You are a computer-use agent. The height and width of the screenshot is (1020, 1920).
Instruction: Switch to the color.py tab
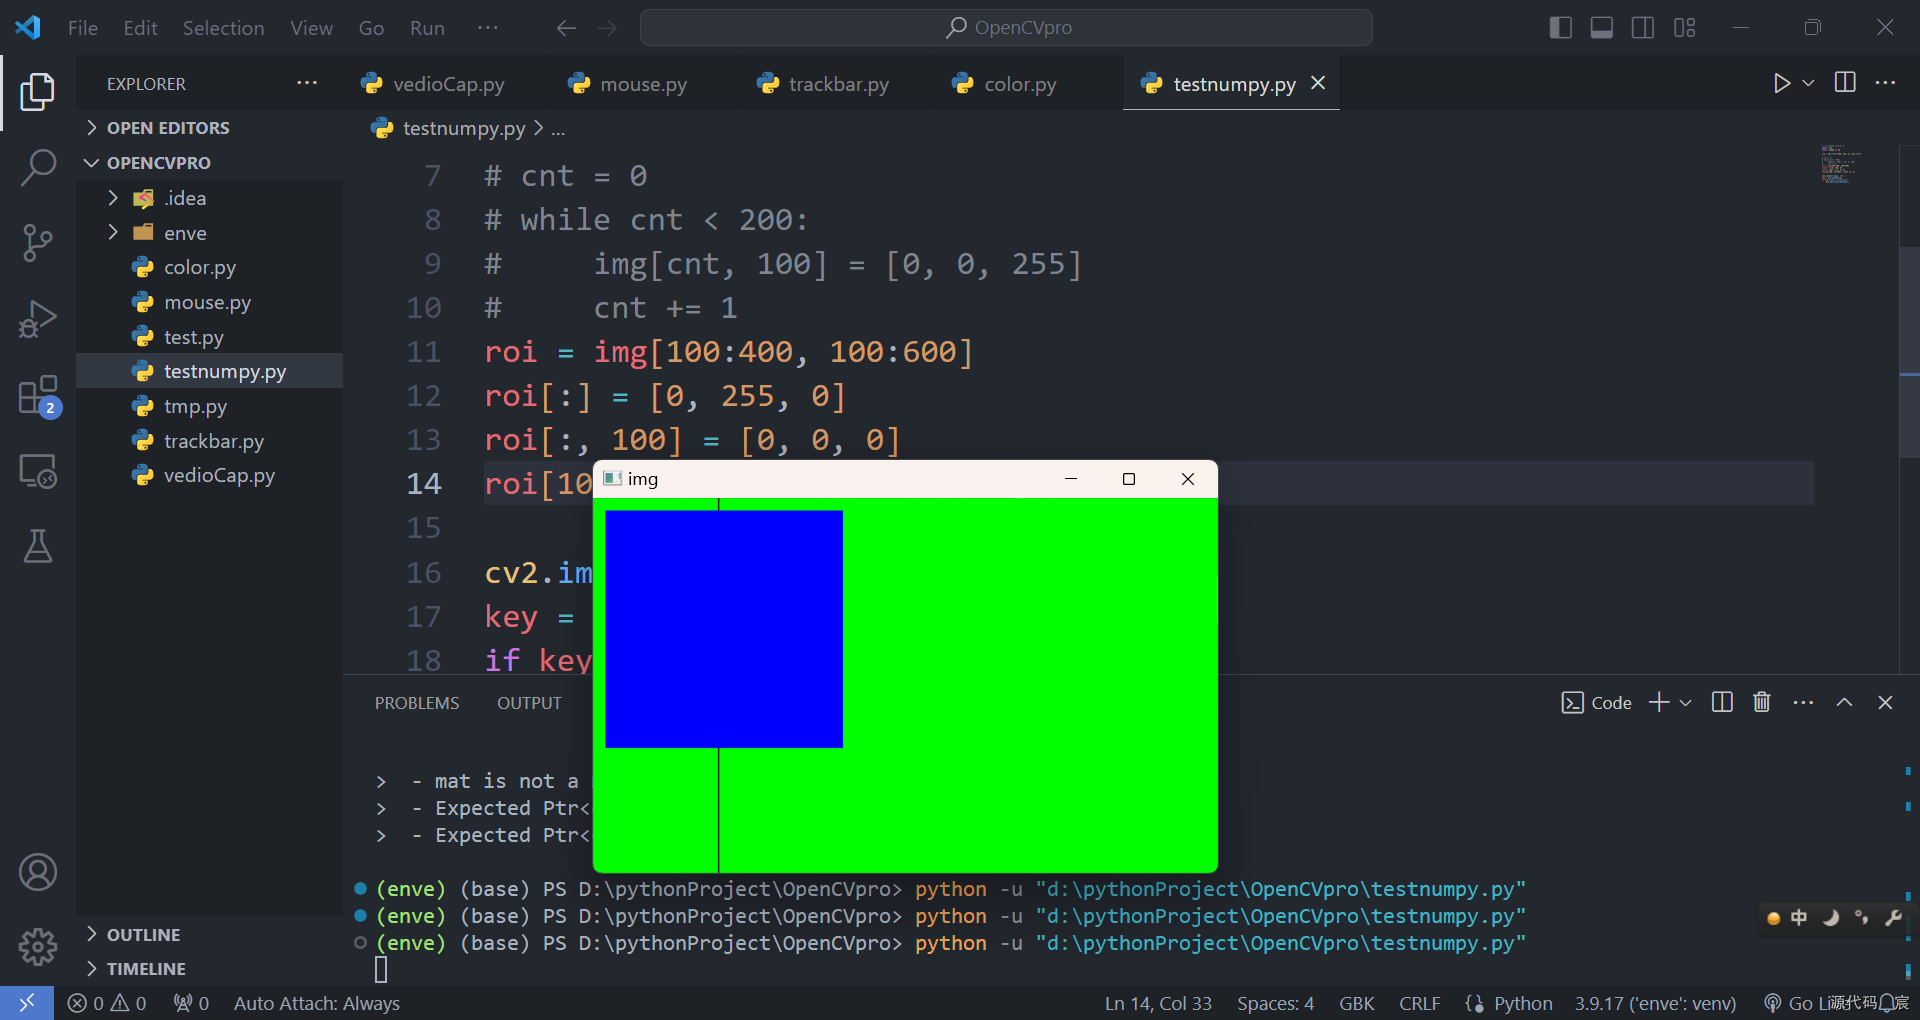1019,84
